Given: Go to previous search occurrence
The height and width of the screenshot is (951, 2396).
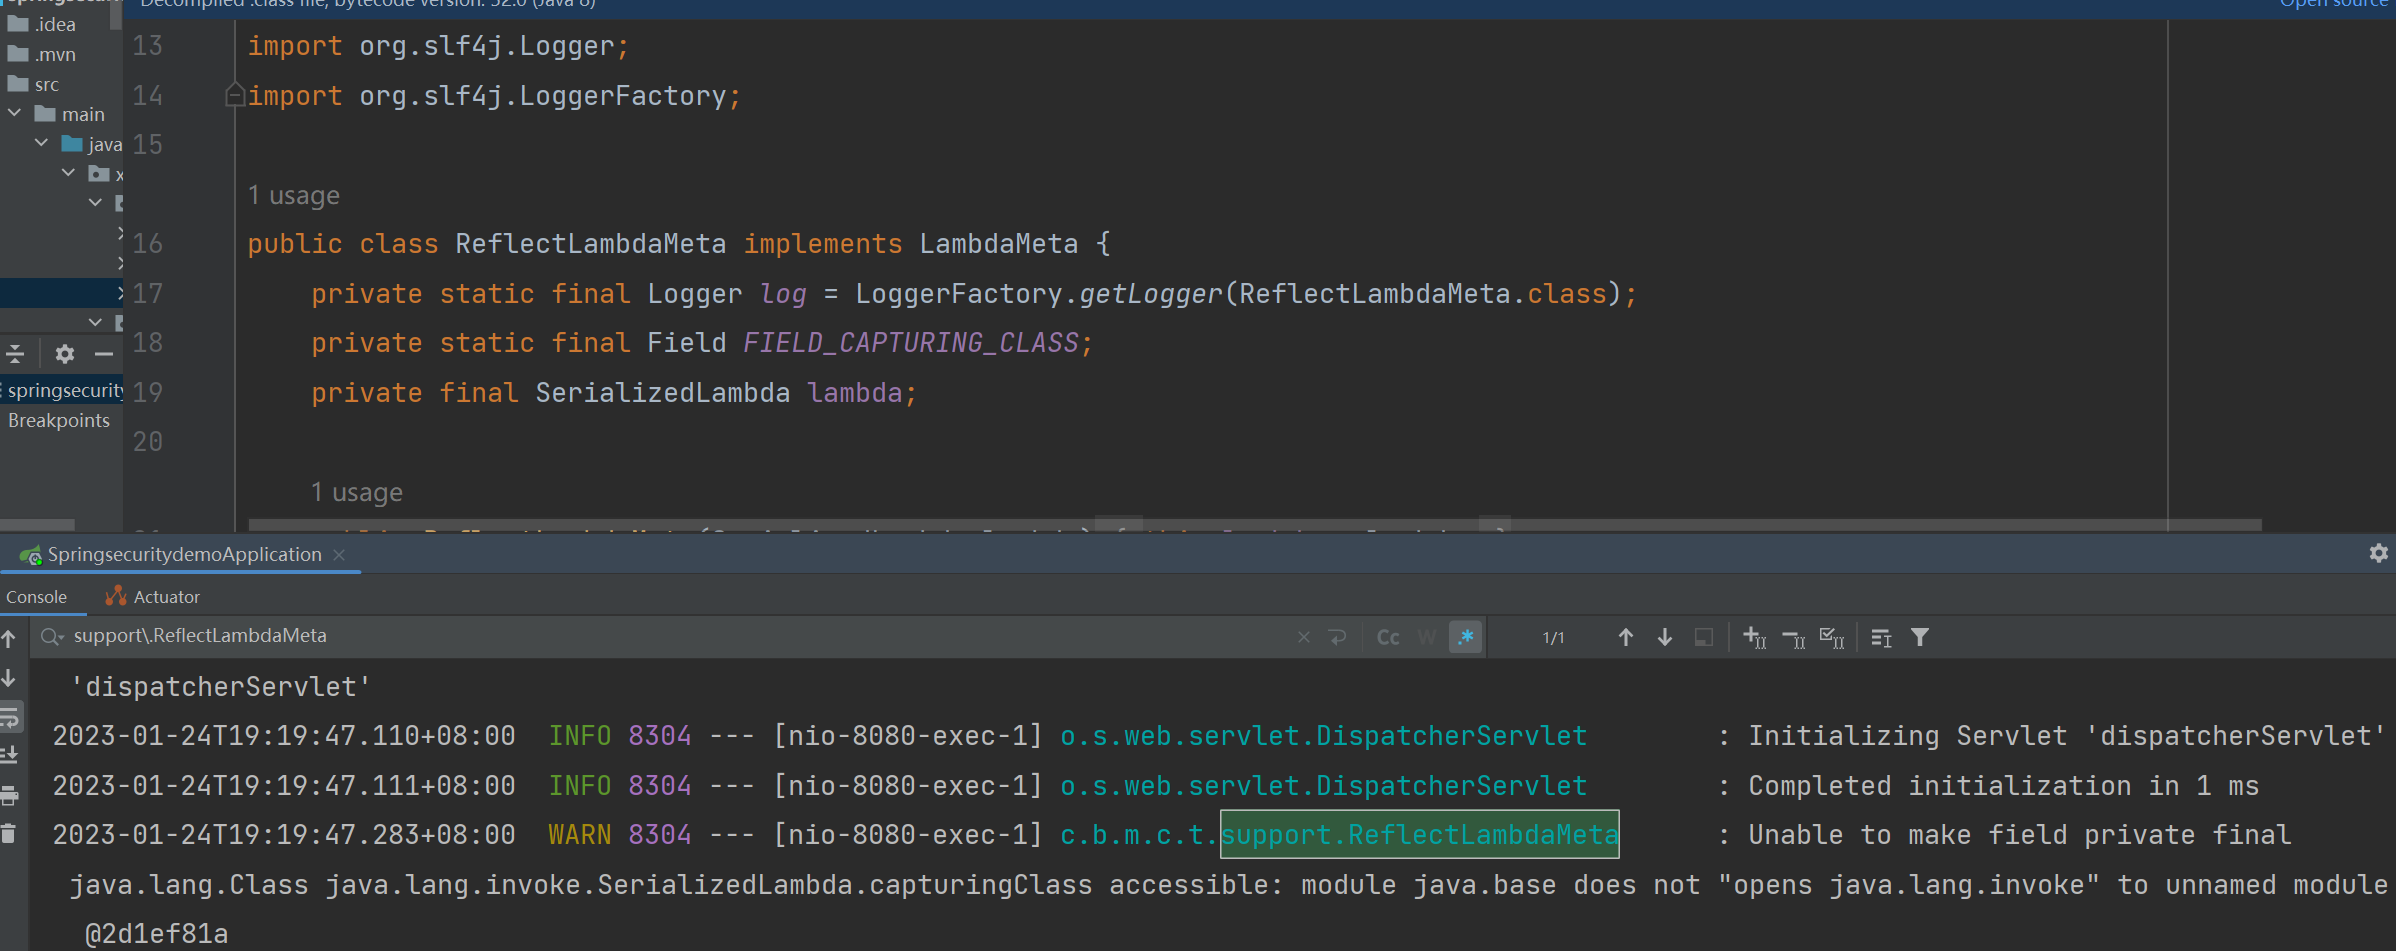Looking at the screenshot, I should 1626,637.
